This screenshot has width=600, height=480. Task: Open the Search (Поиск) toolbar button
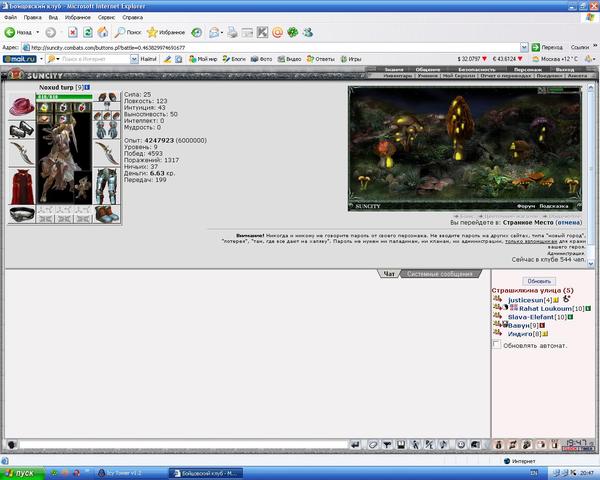pyautogui.click(x=128, y=33)
